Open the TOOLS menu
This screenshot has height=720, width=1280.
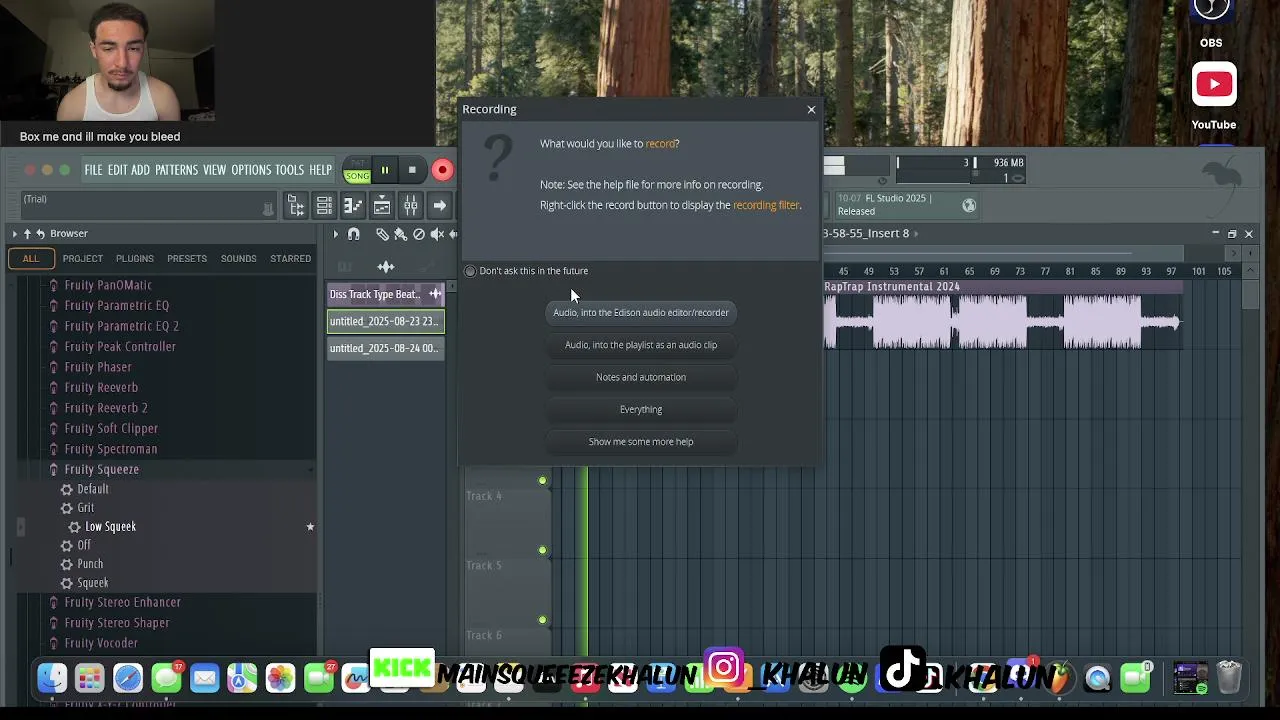point(289,170)
